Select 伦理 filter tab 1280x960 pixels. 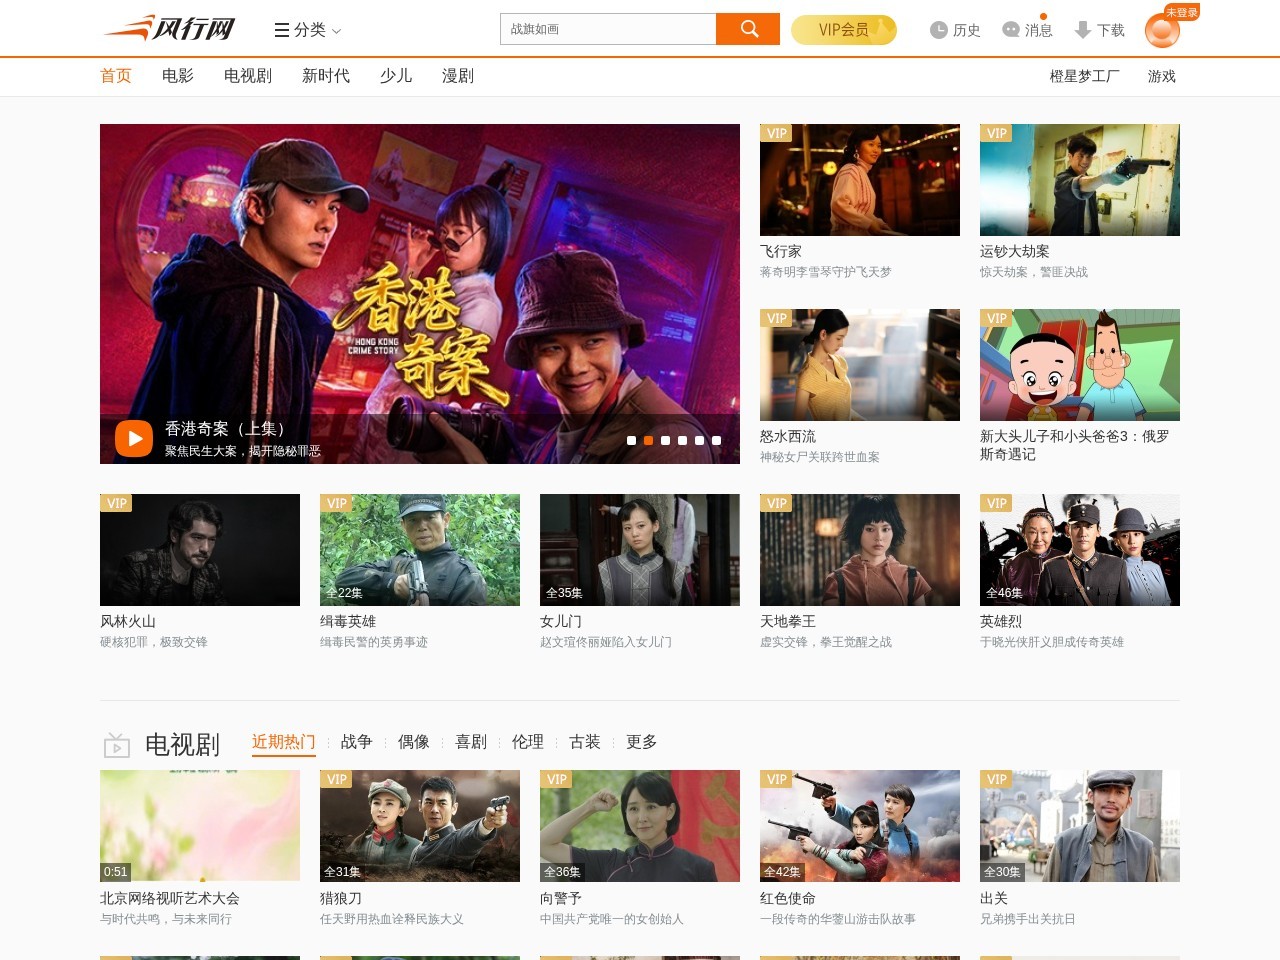527,742
